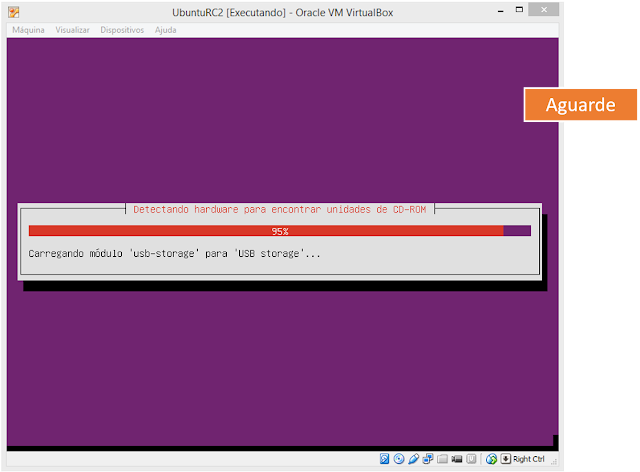The width and height of the screenshot is (640, 472).
Task: Click the shared folders status icon
Action: 442,459
